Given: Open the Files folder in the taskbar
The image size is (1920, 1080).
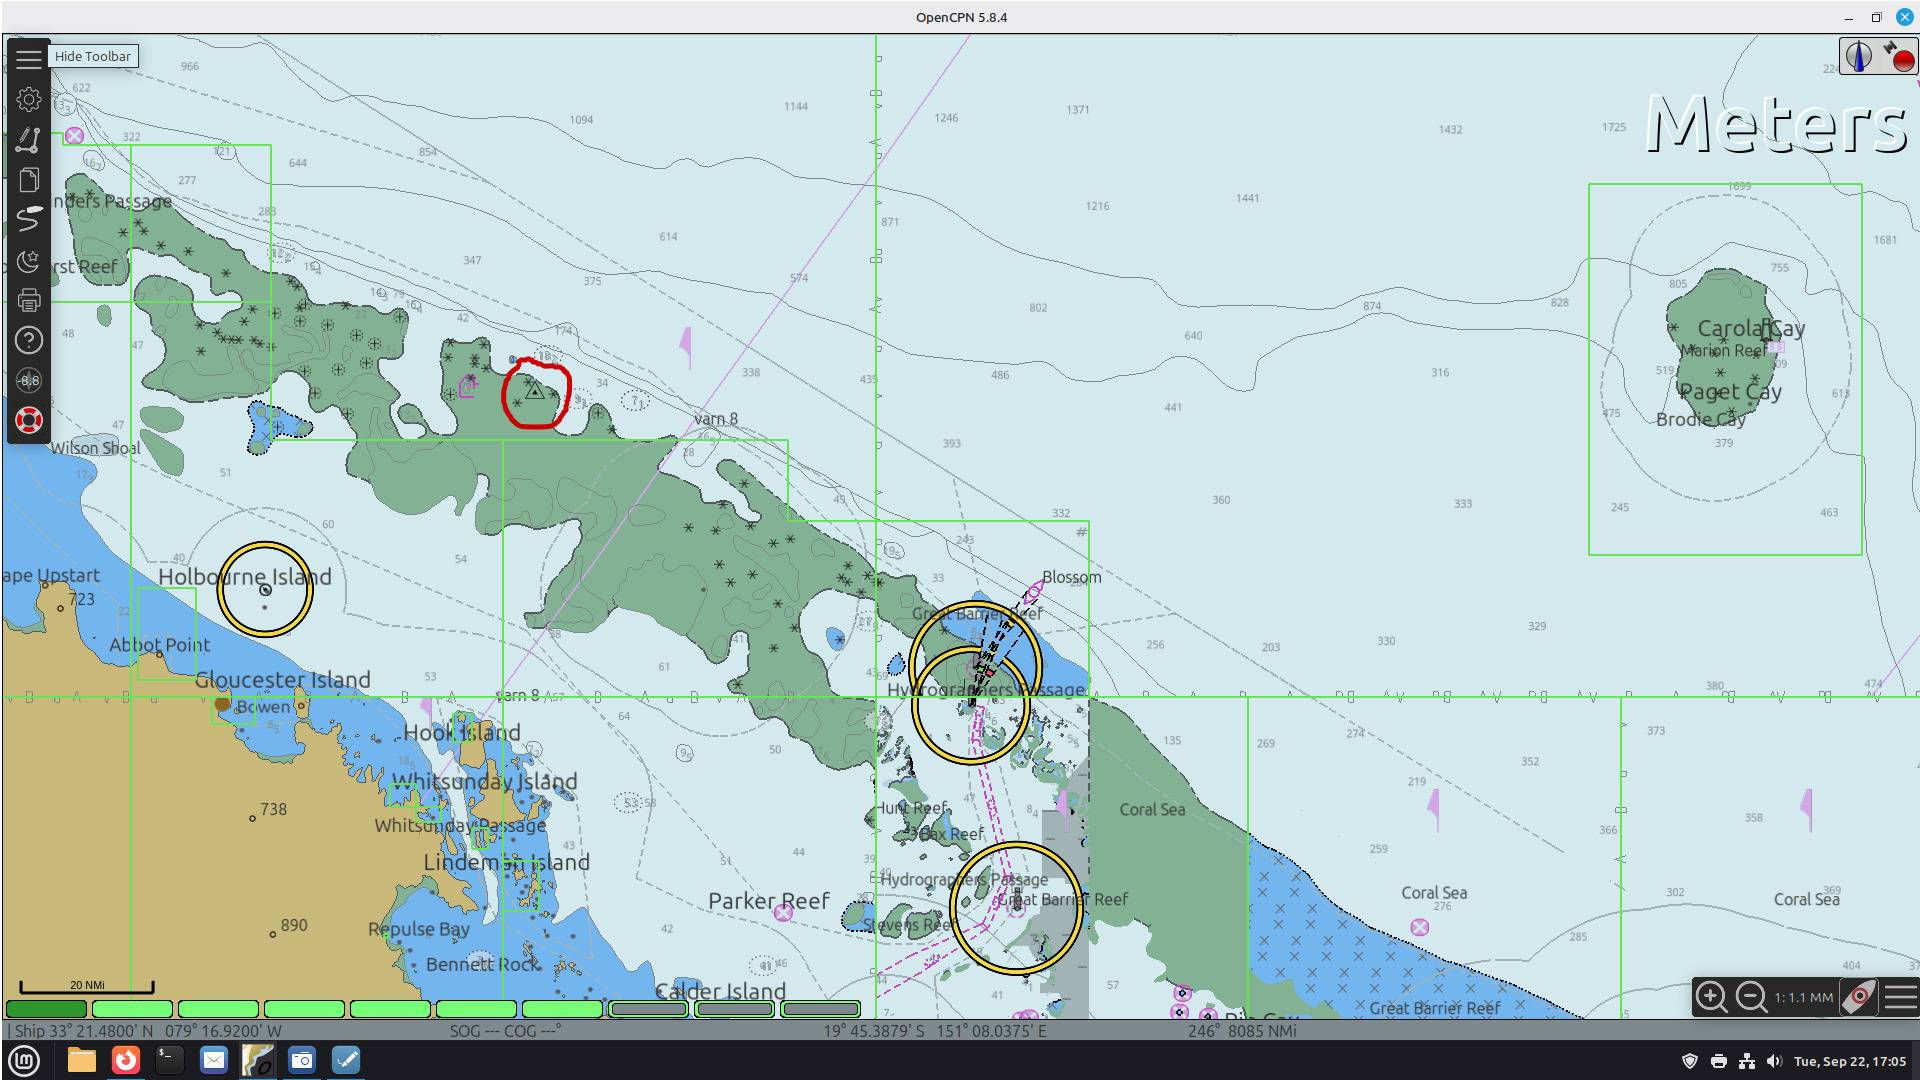Looking at the screenshot, I should [x=81, y=1060].
